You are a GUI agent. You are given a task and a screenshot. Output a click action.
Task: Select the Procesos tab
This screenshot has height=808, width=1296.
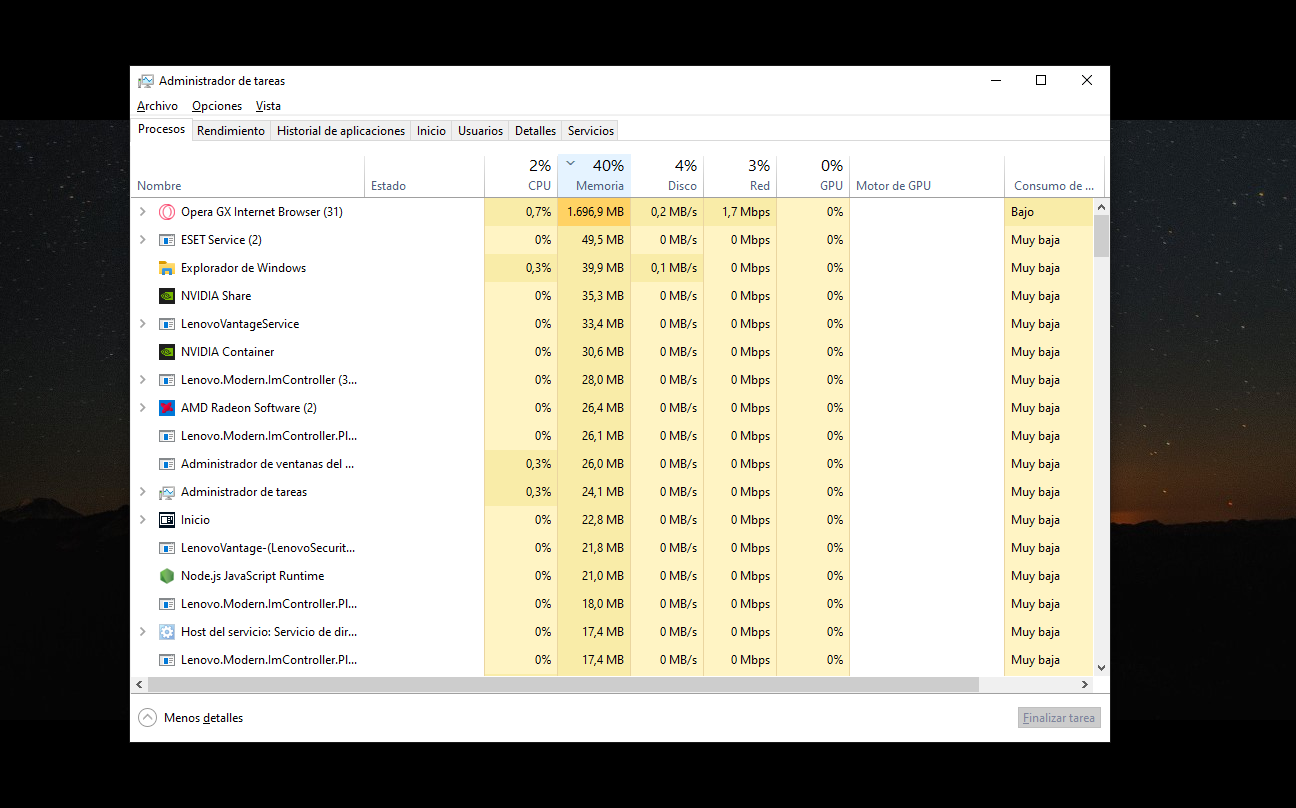click(162, 129)
